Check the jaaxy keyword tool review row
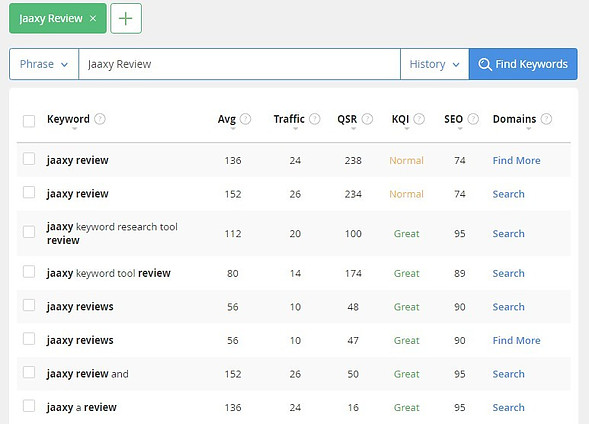The image size is (589, 424). pos(29,272)
